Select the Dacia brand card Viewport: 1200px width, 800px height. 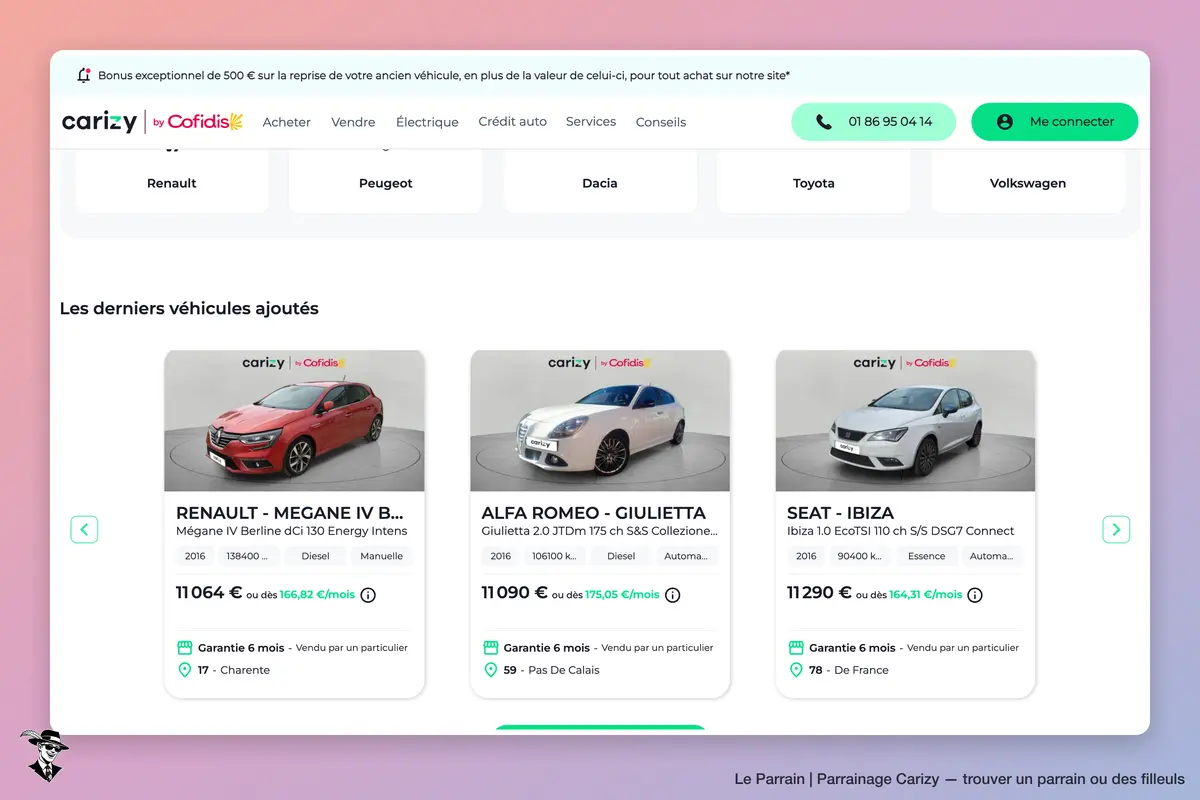[x=600, y=181]
